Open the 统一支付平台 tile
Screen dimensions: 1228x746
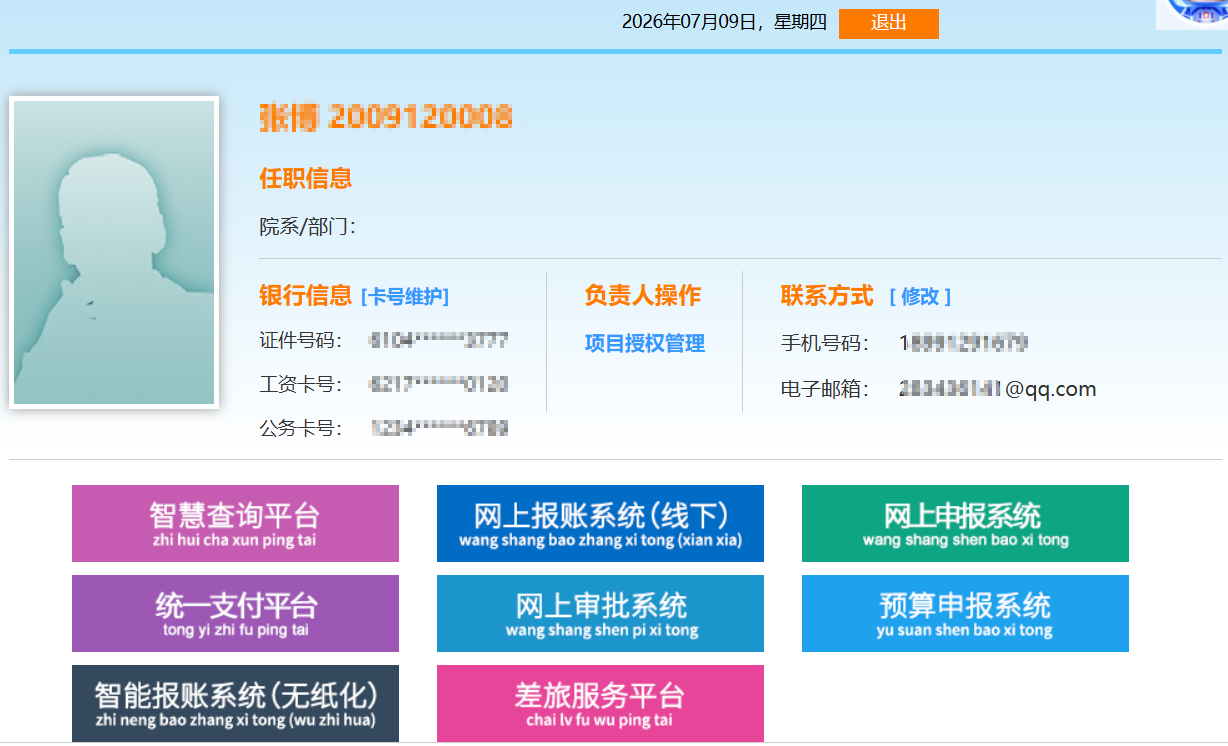coord(235,614)
